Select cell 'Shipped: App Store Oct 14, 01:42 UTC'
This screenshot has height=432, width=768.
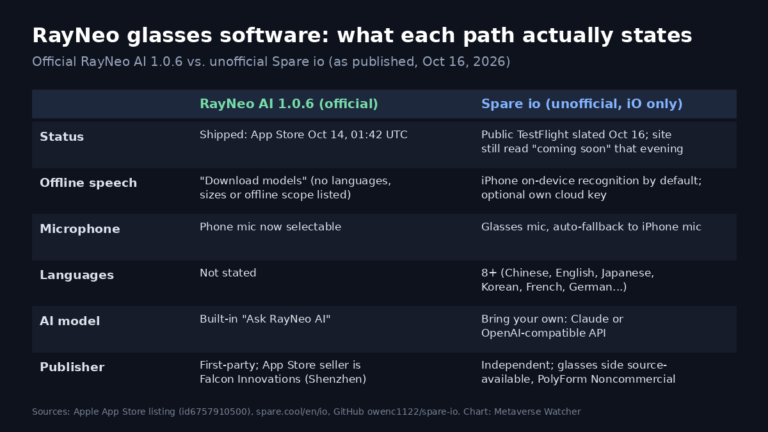[303, 135]
